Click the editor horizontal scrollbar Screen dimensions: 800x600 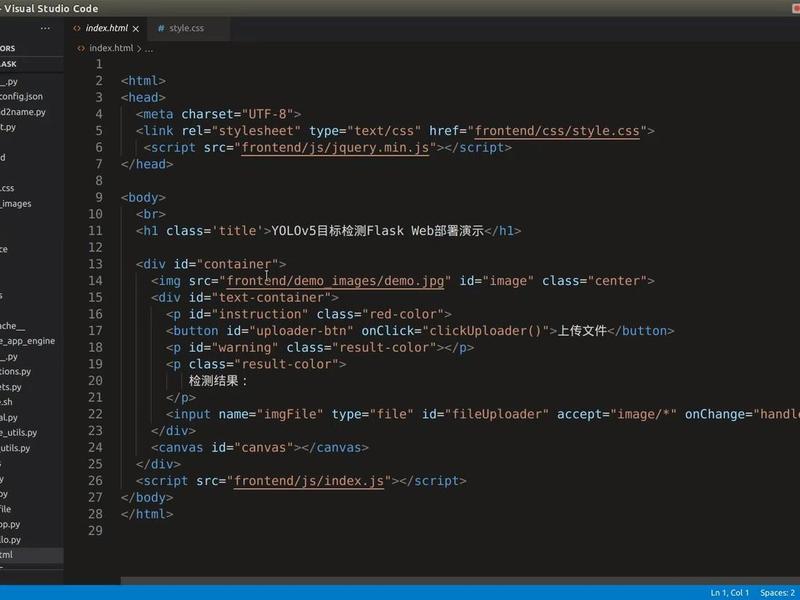tap(460, 581)
